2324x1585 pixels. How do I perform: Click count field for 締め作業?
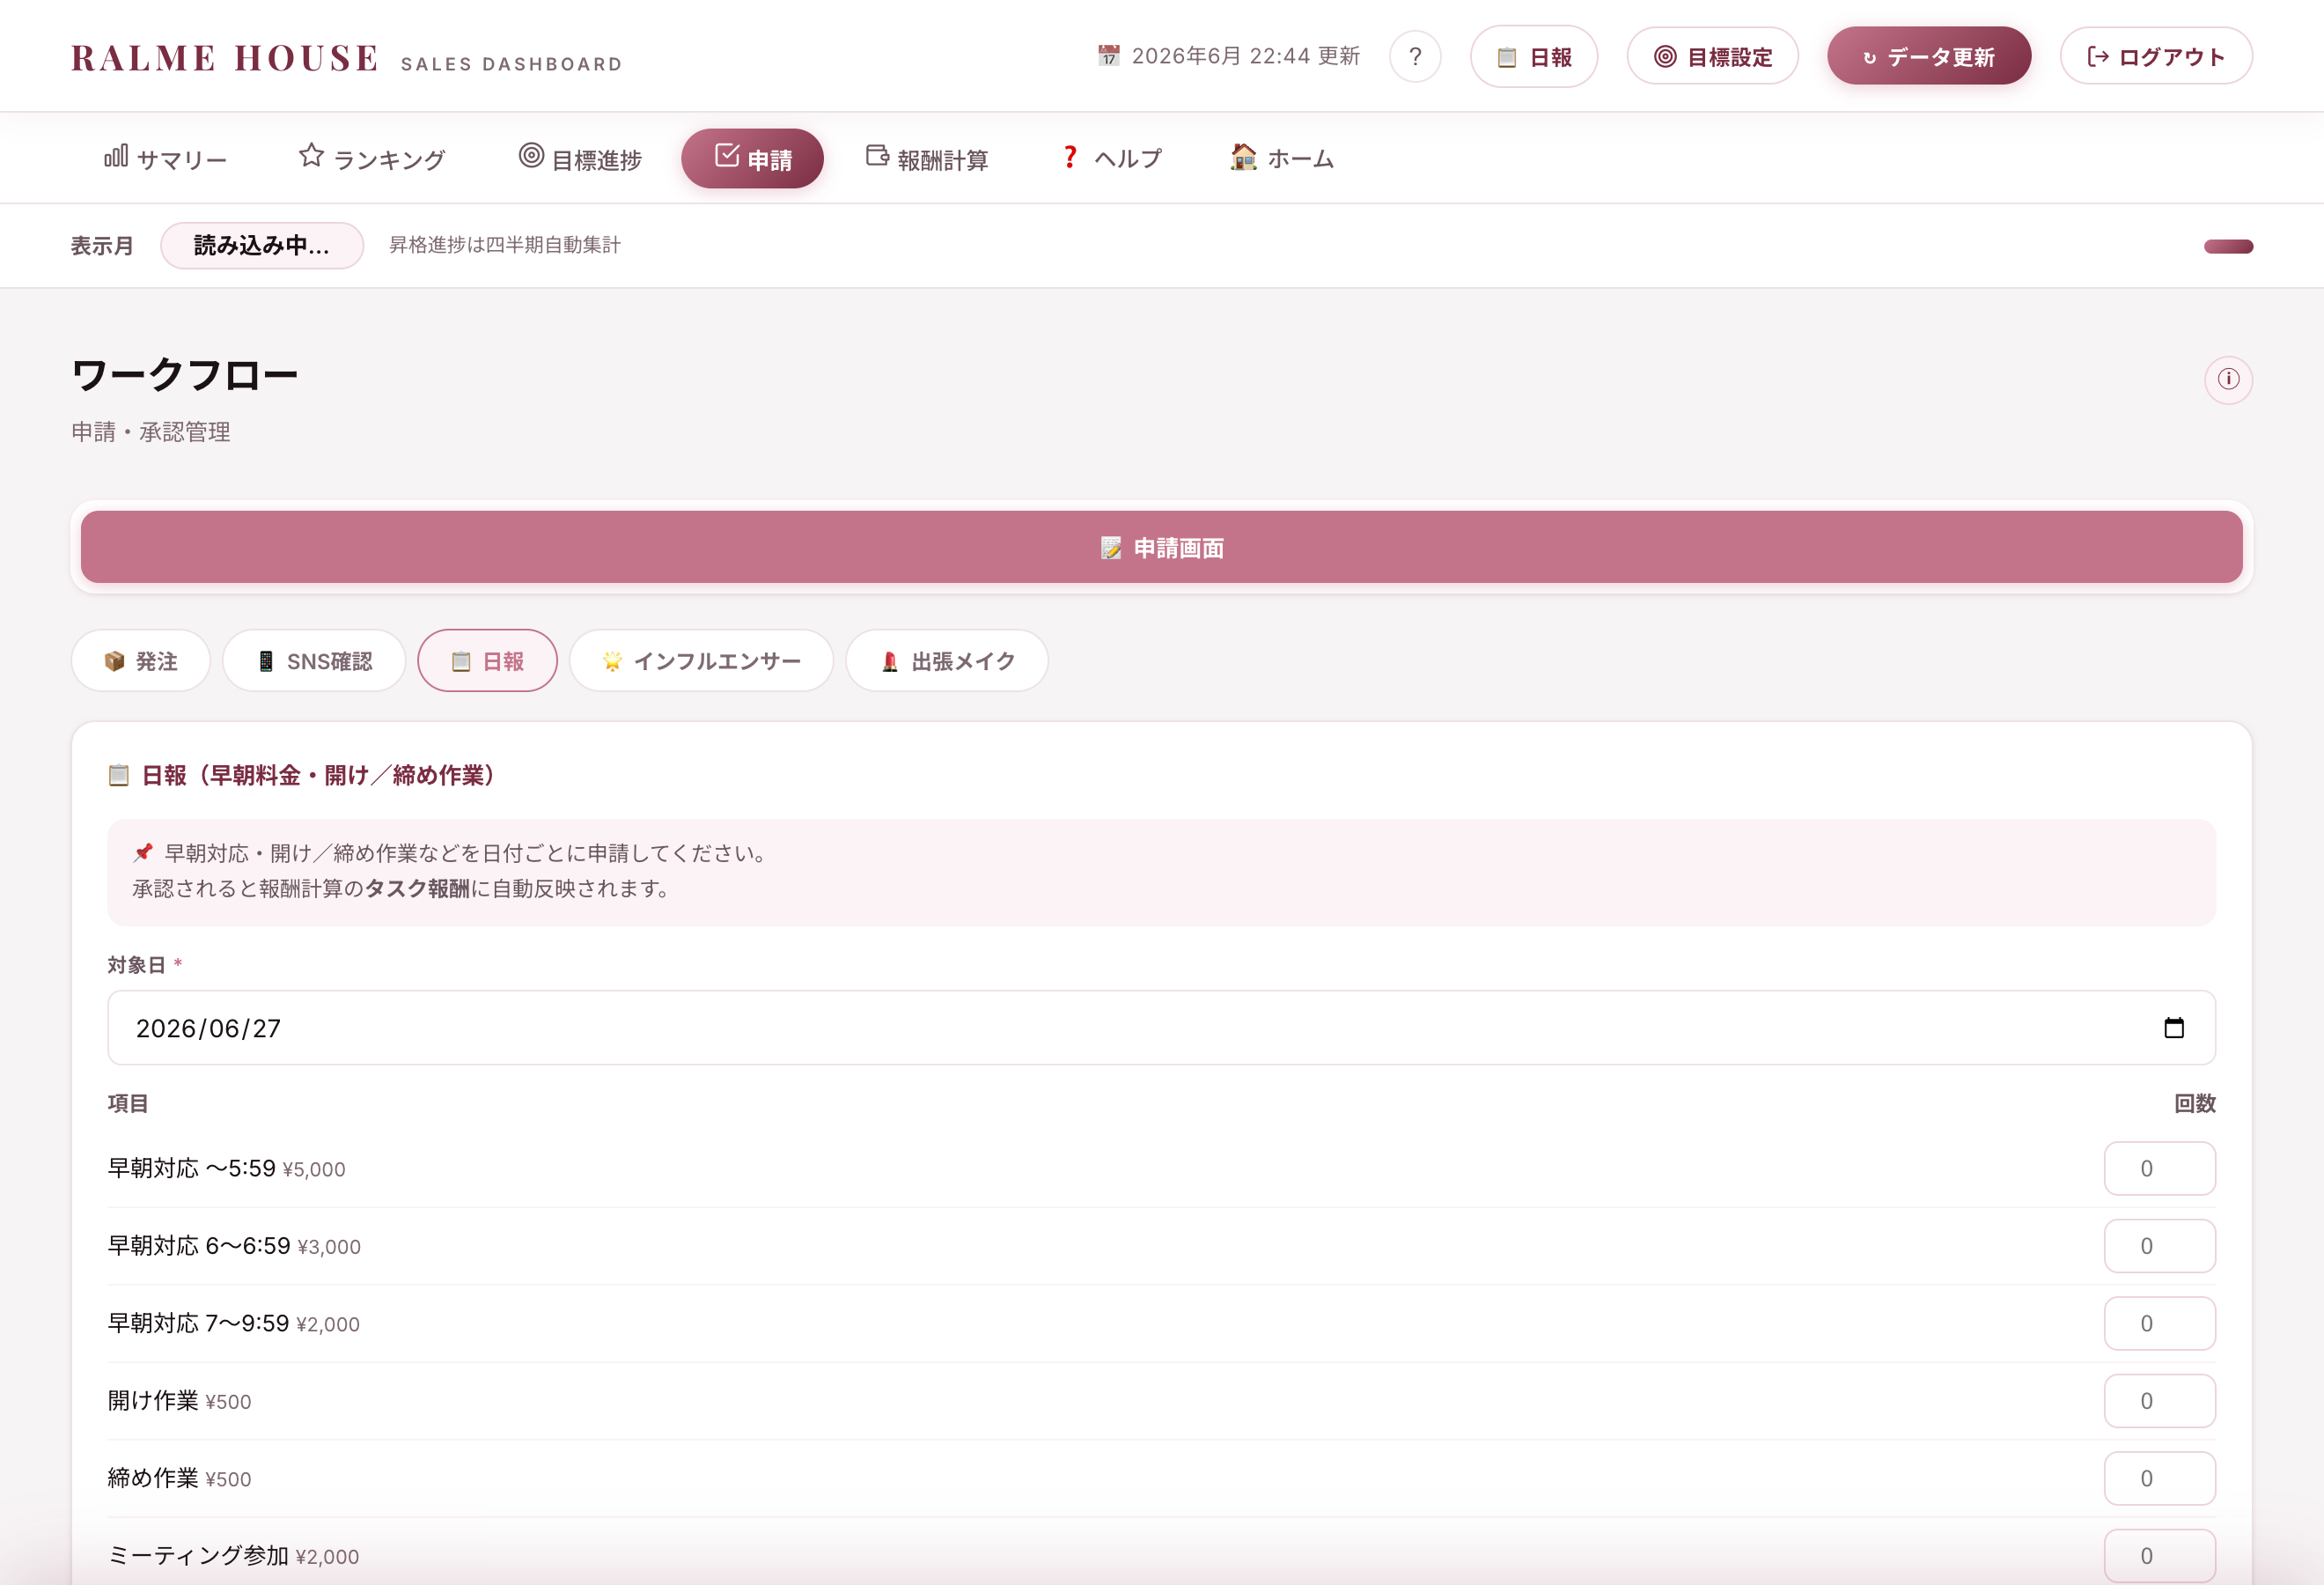(x=2159, y=1478)
